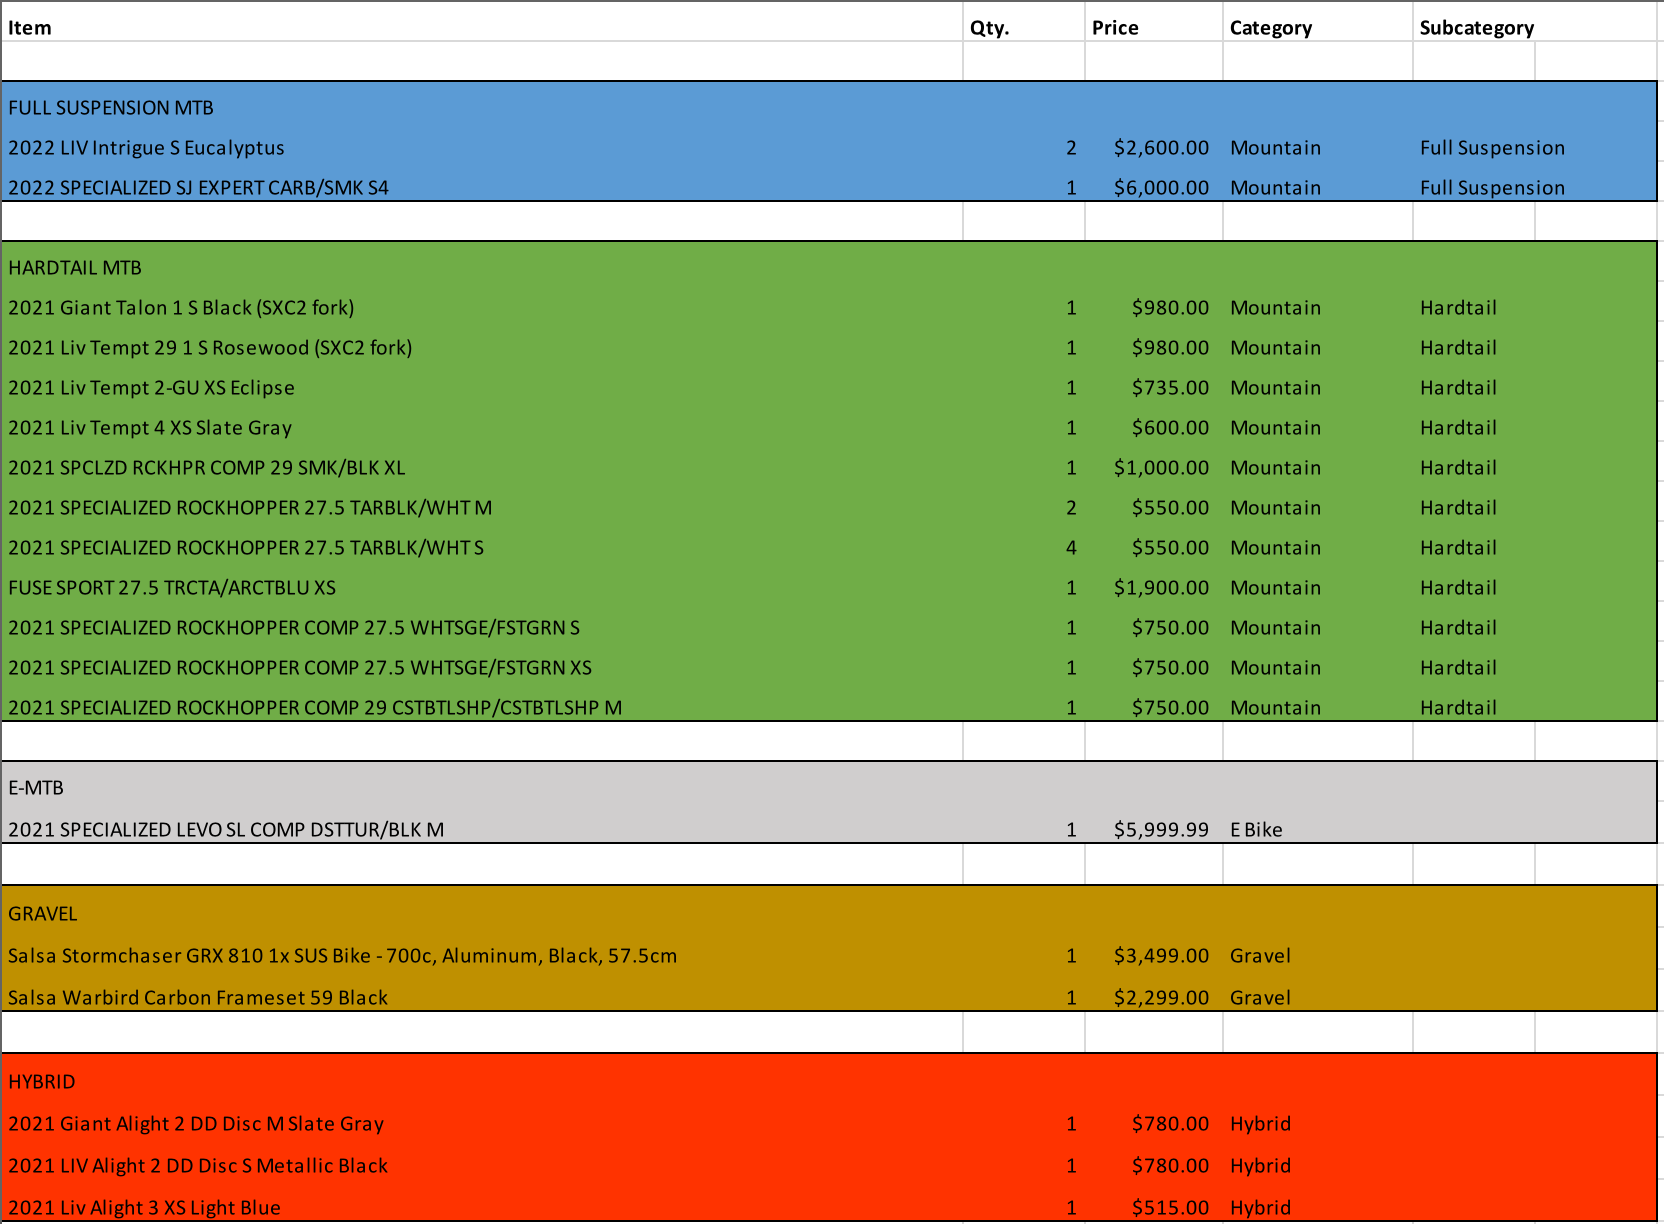1664x1224 pixels.
Task: Click the Item column header cell
Action: point(30,28)
